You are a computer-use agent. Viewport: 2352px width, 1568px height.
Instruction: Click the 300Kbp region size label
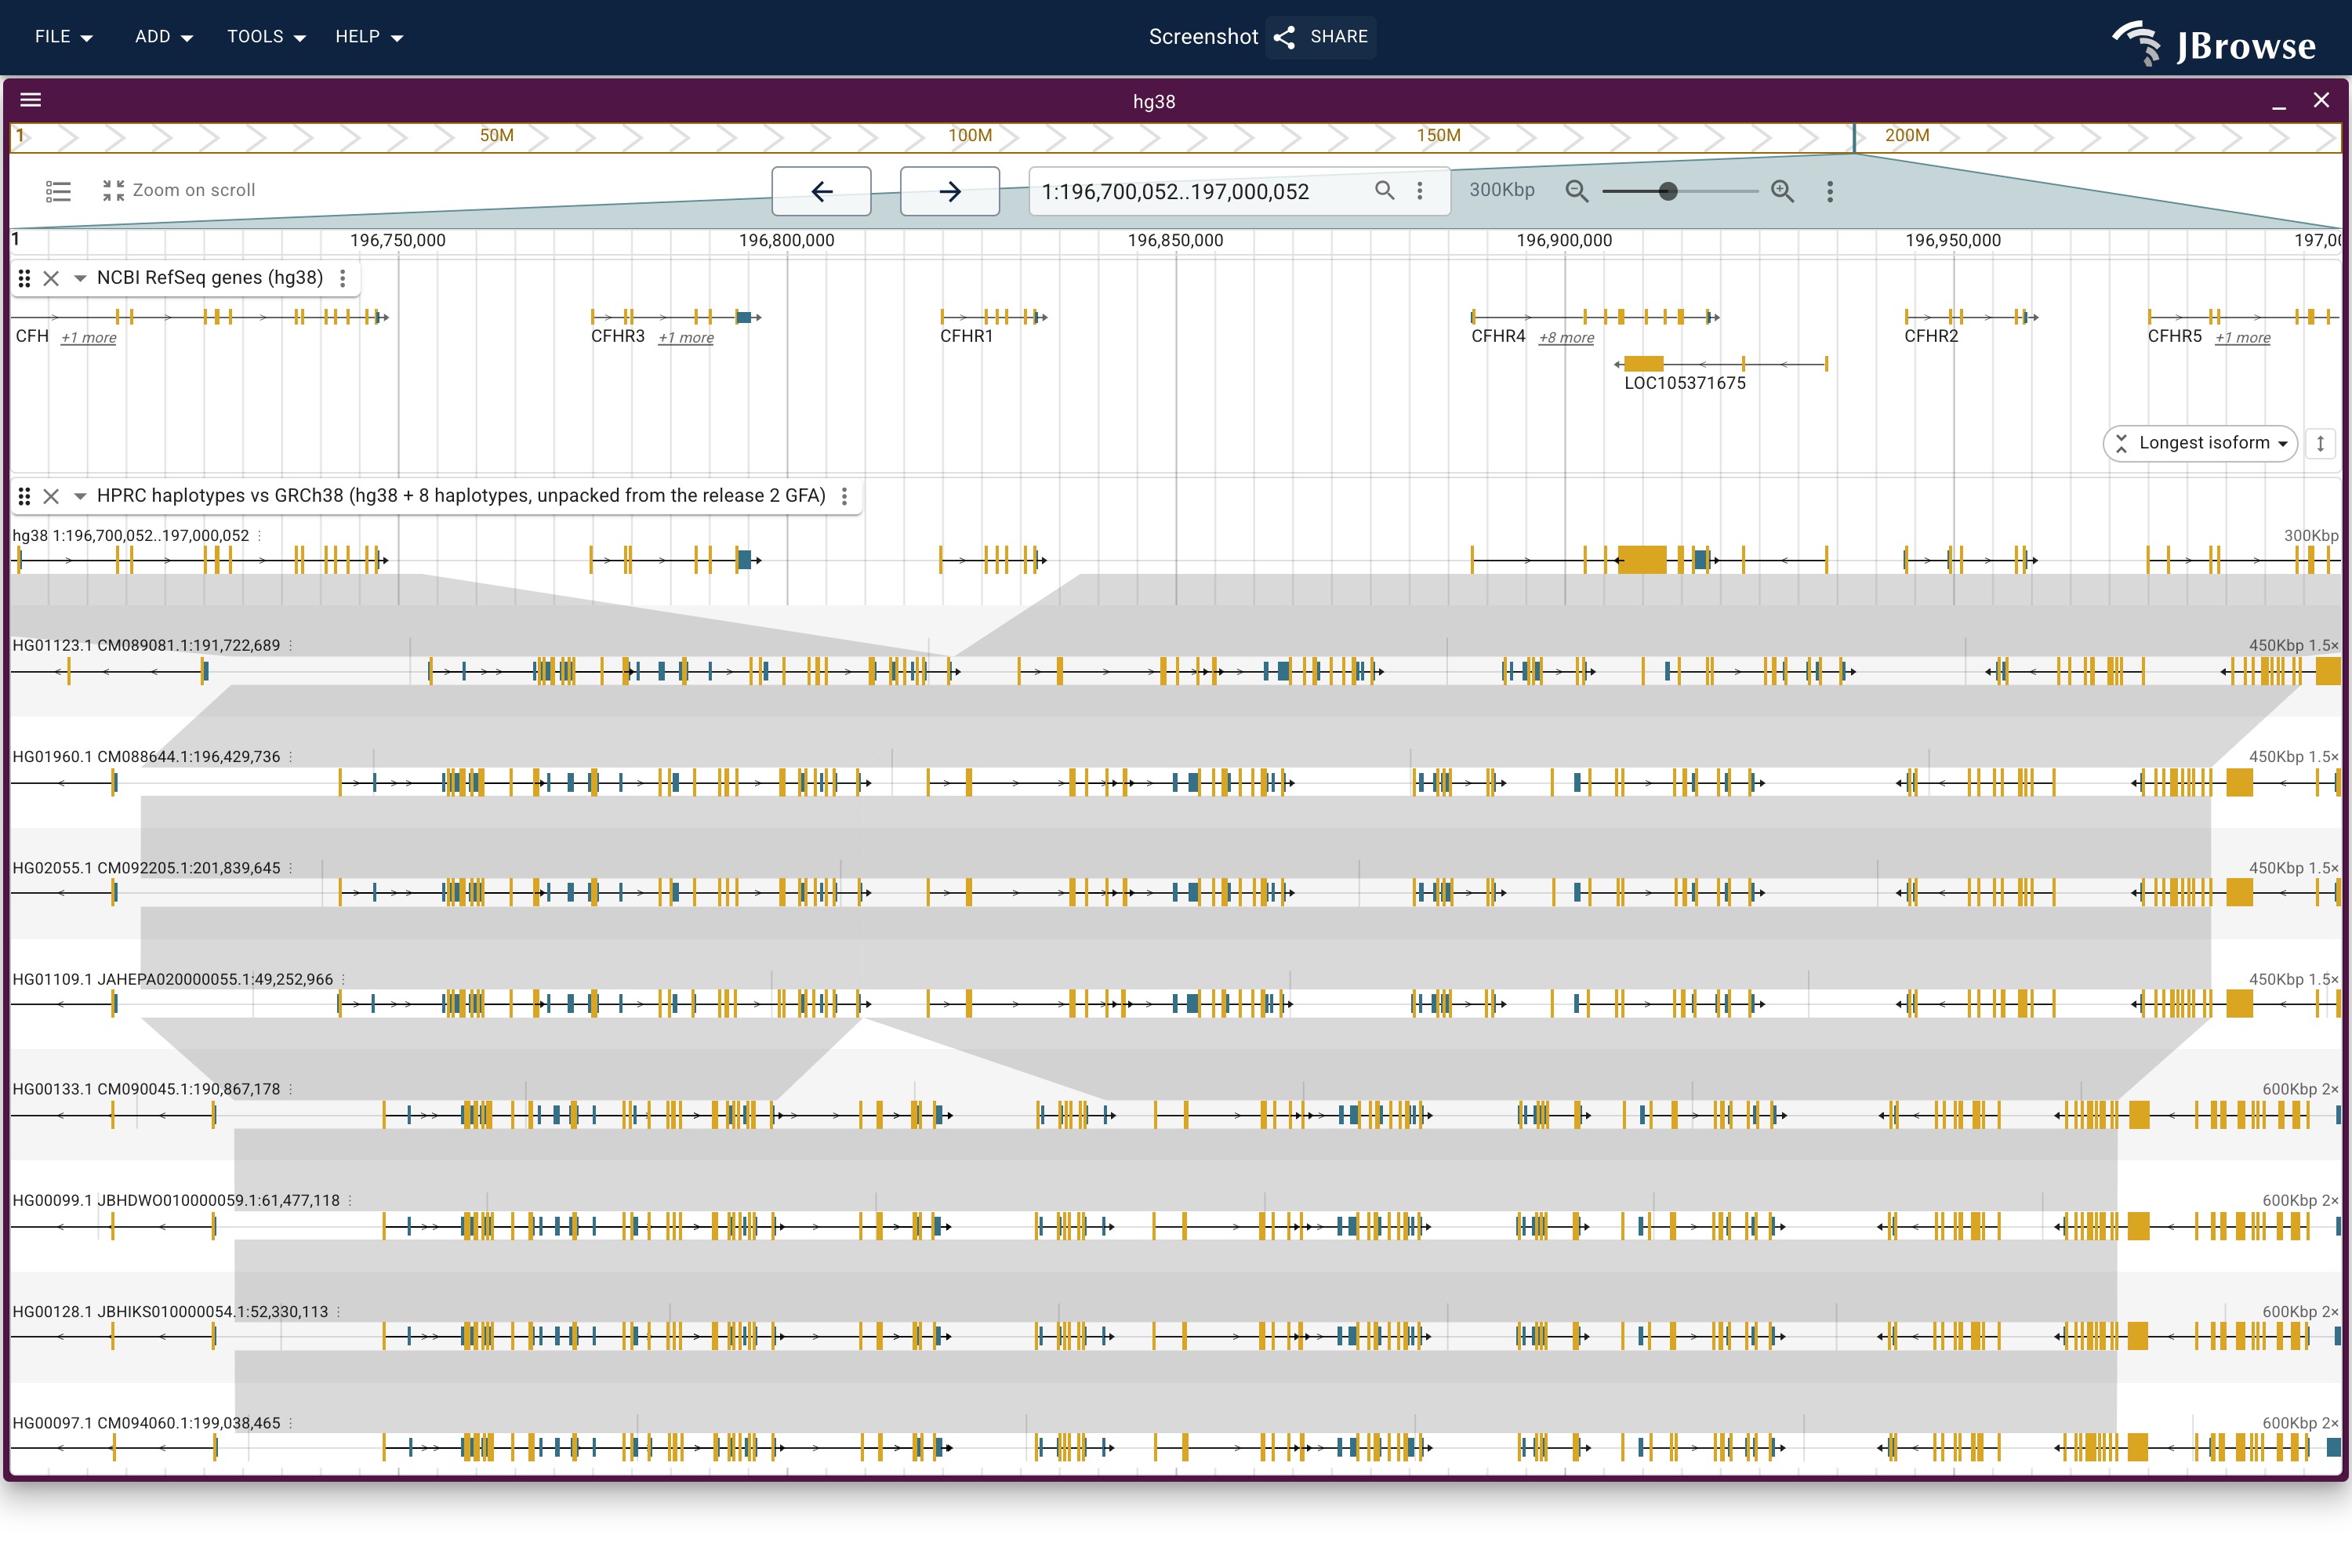click(1501, 190)
